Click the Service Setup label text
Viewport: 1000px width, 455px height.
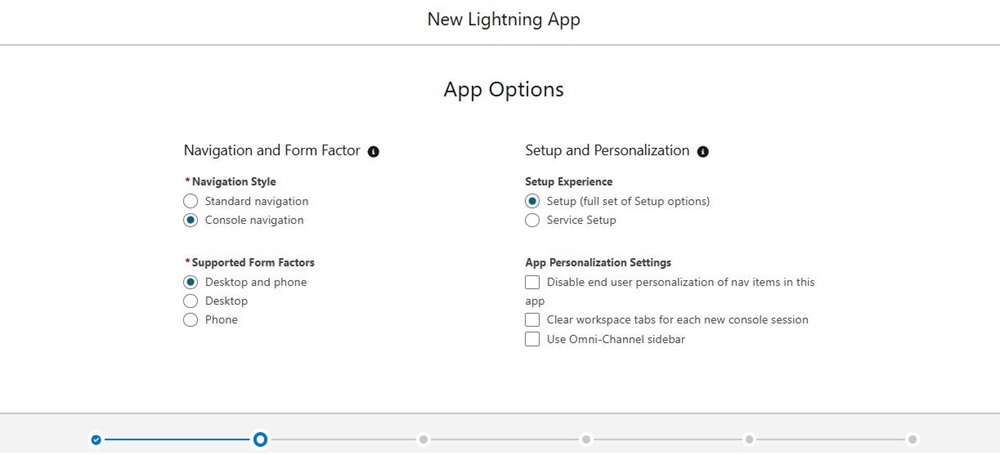581,220
